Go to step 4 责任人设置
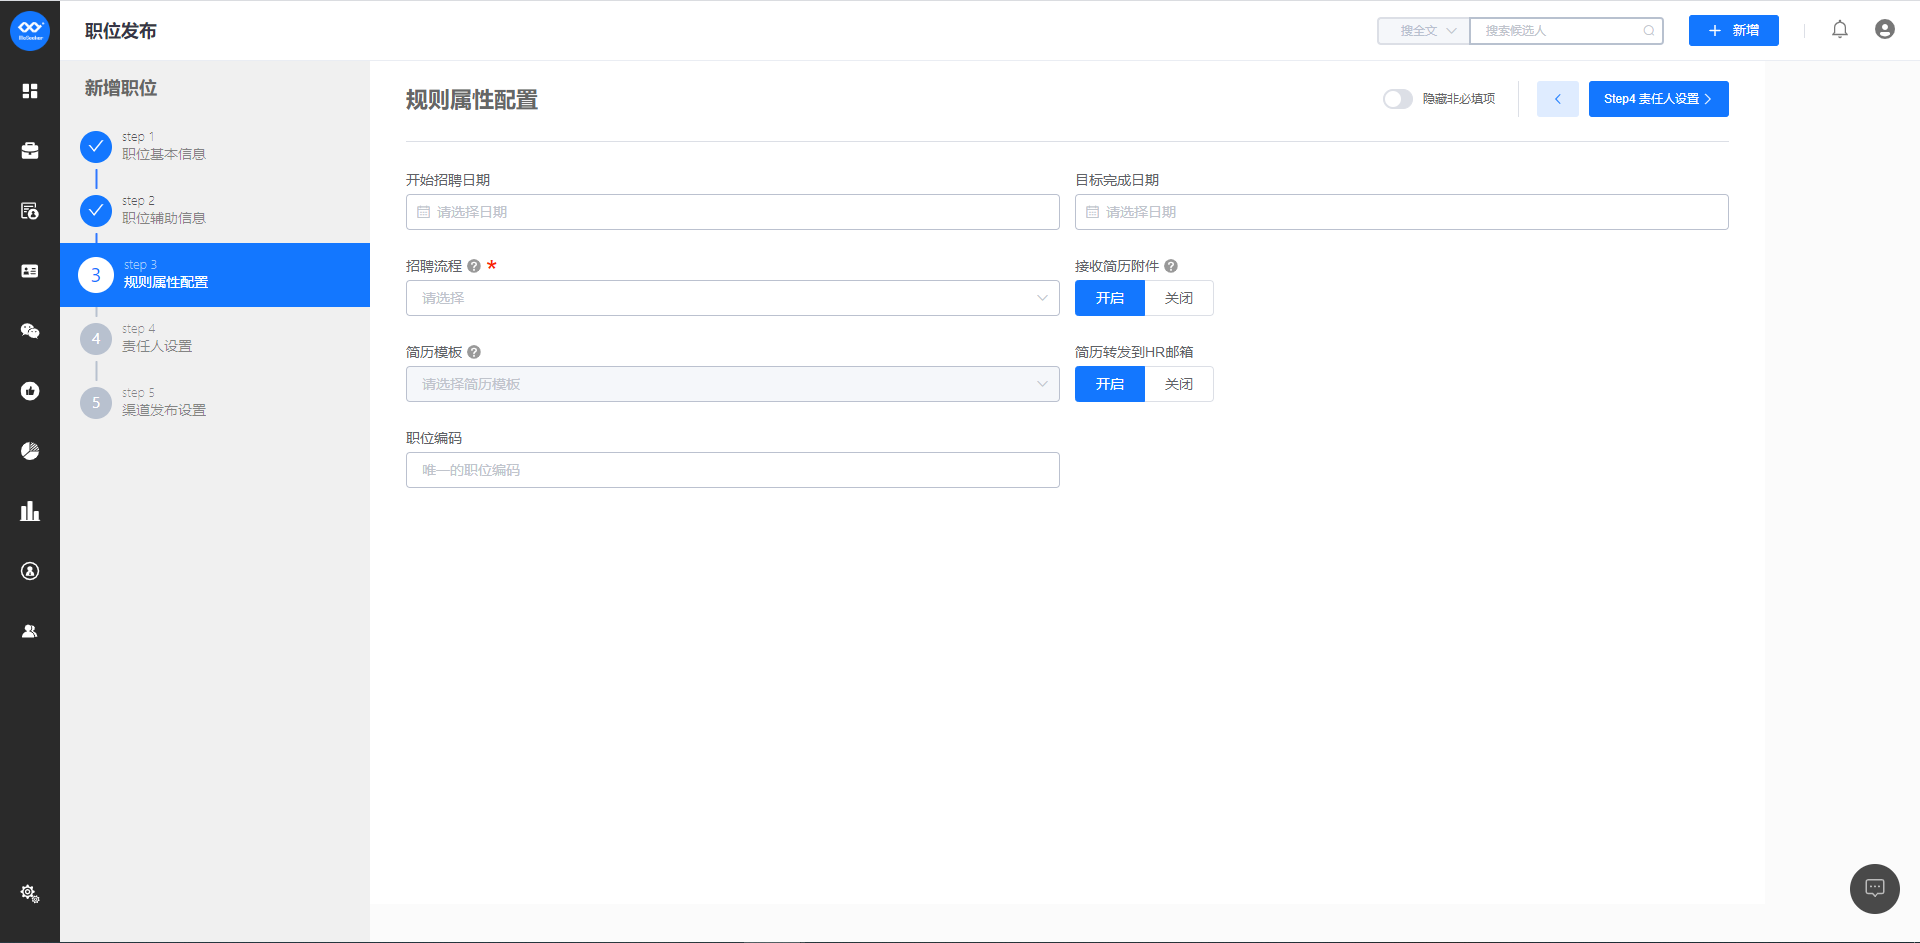This screenshot has width=1920, height=943. tap(215, 339)
